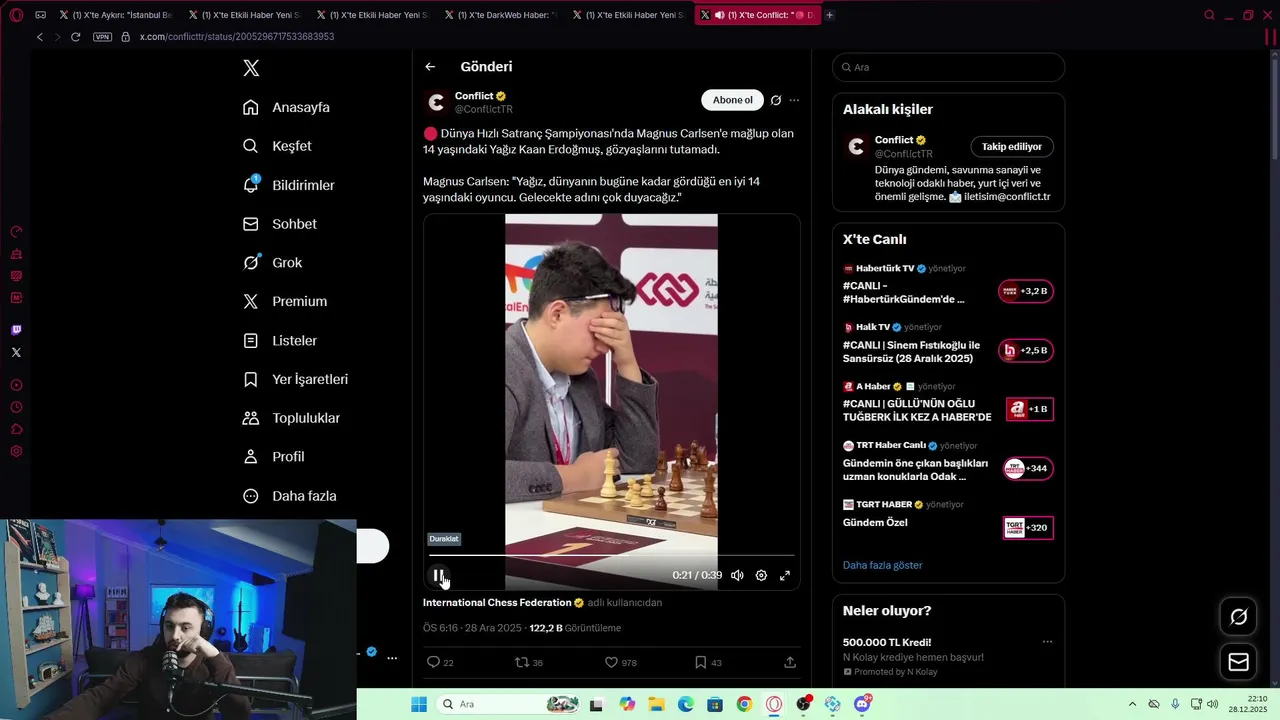Viewport: 1280px width, 720px height.
Task: Open options for N Kolay promoted item
Action: click(x=1047, y=642)
